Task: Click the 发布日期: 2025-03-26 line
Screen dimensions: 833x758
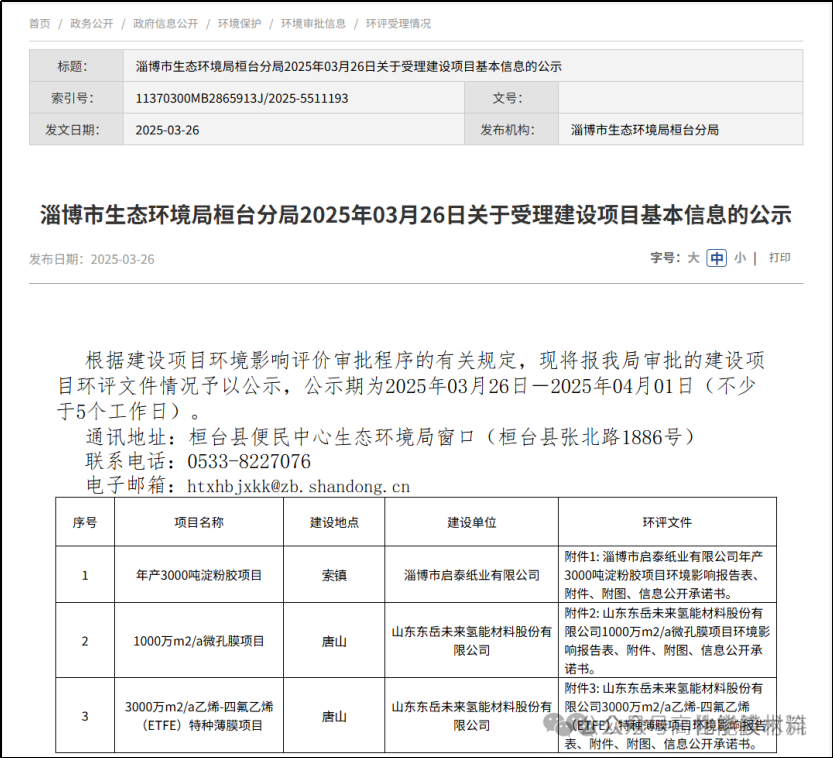Action: [x=91, y=259]
